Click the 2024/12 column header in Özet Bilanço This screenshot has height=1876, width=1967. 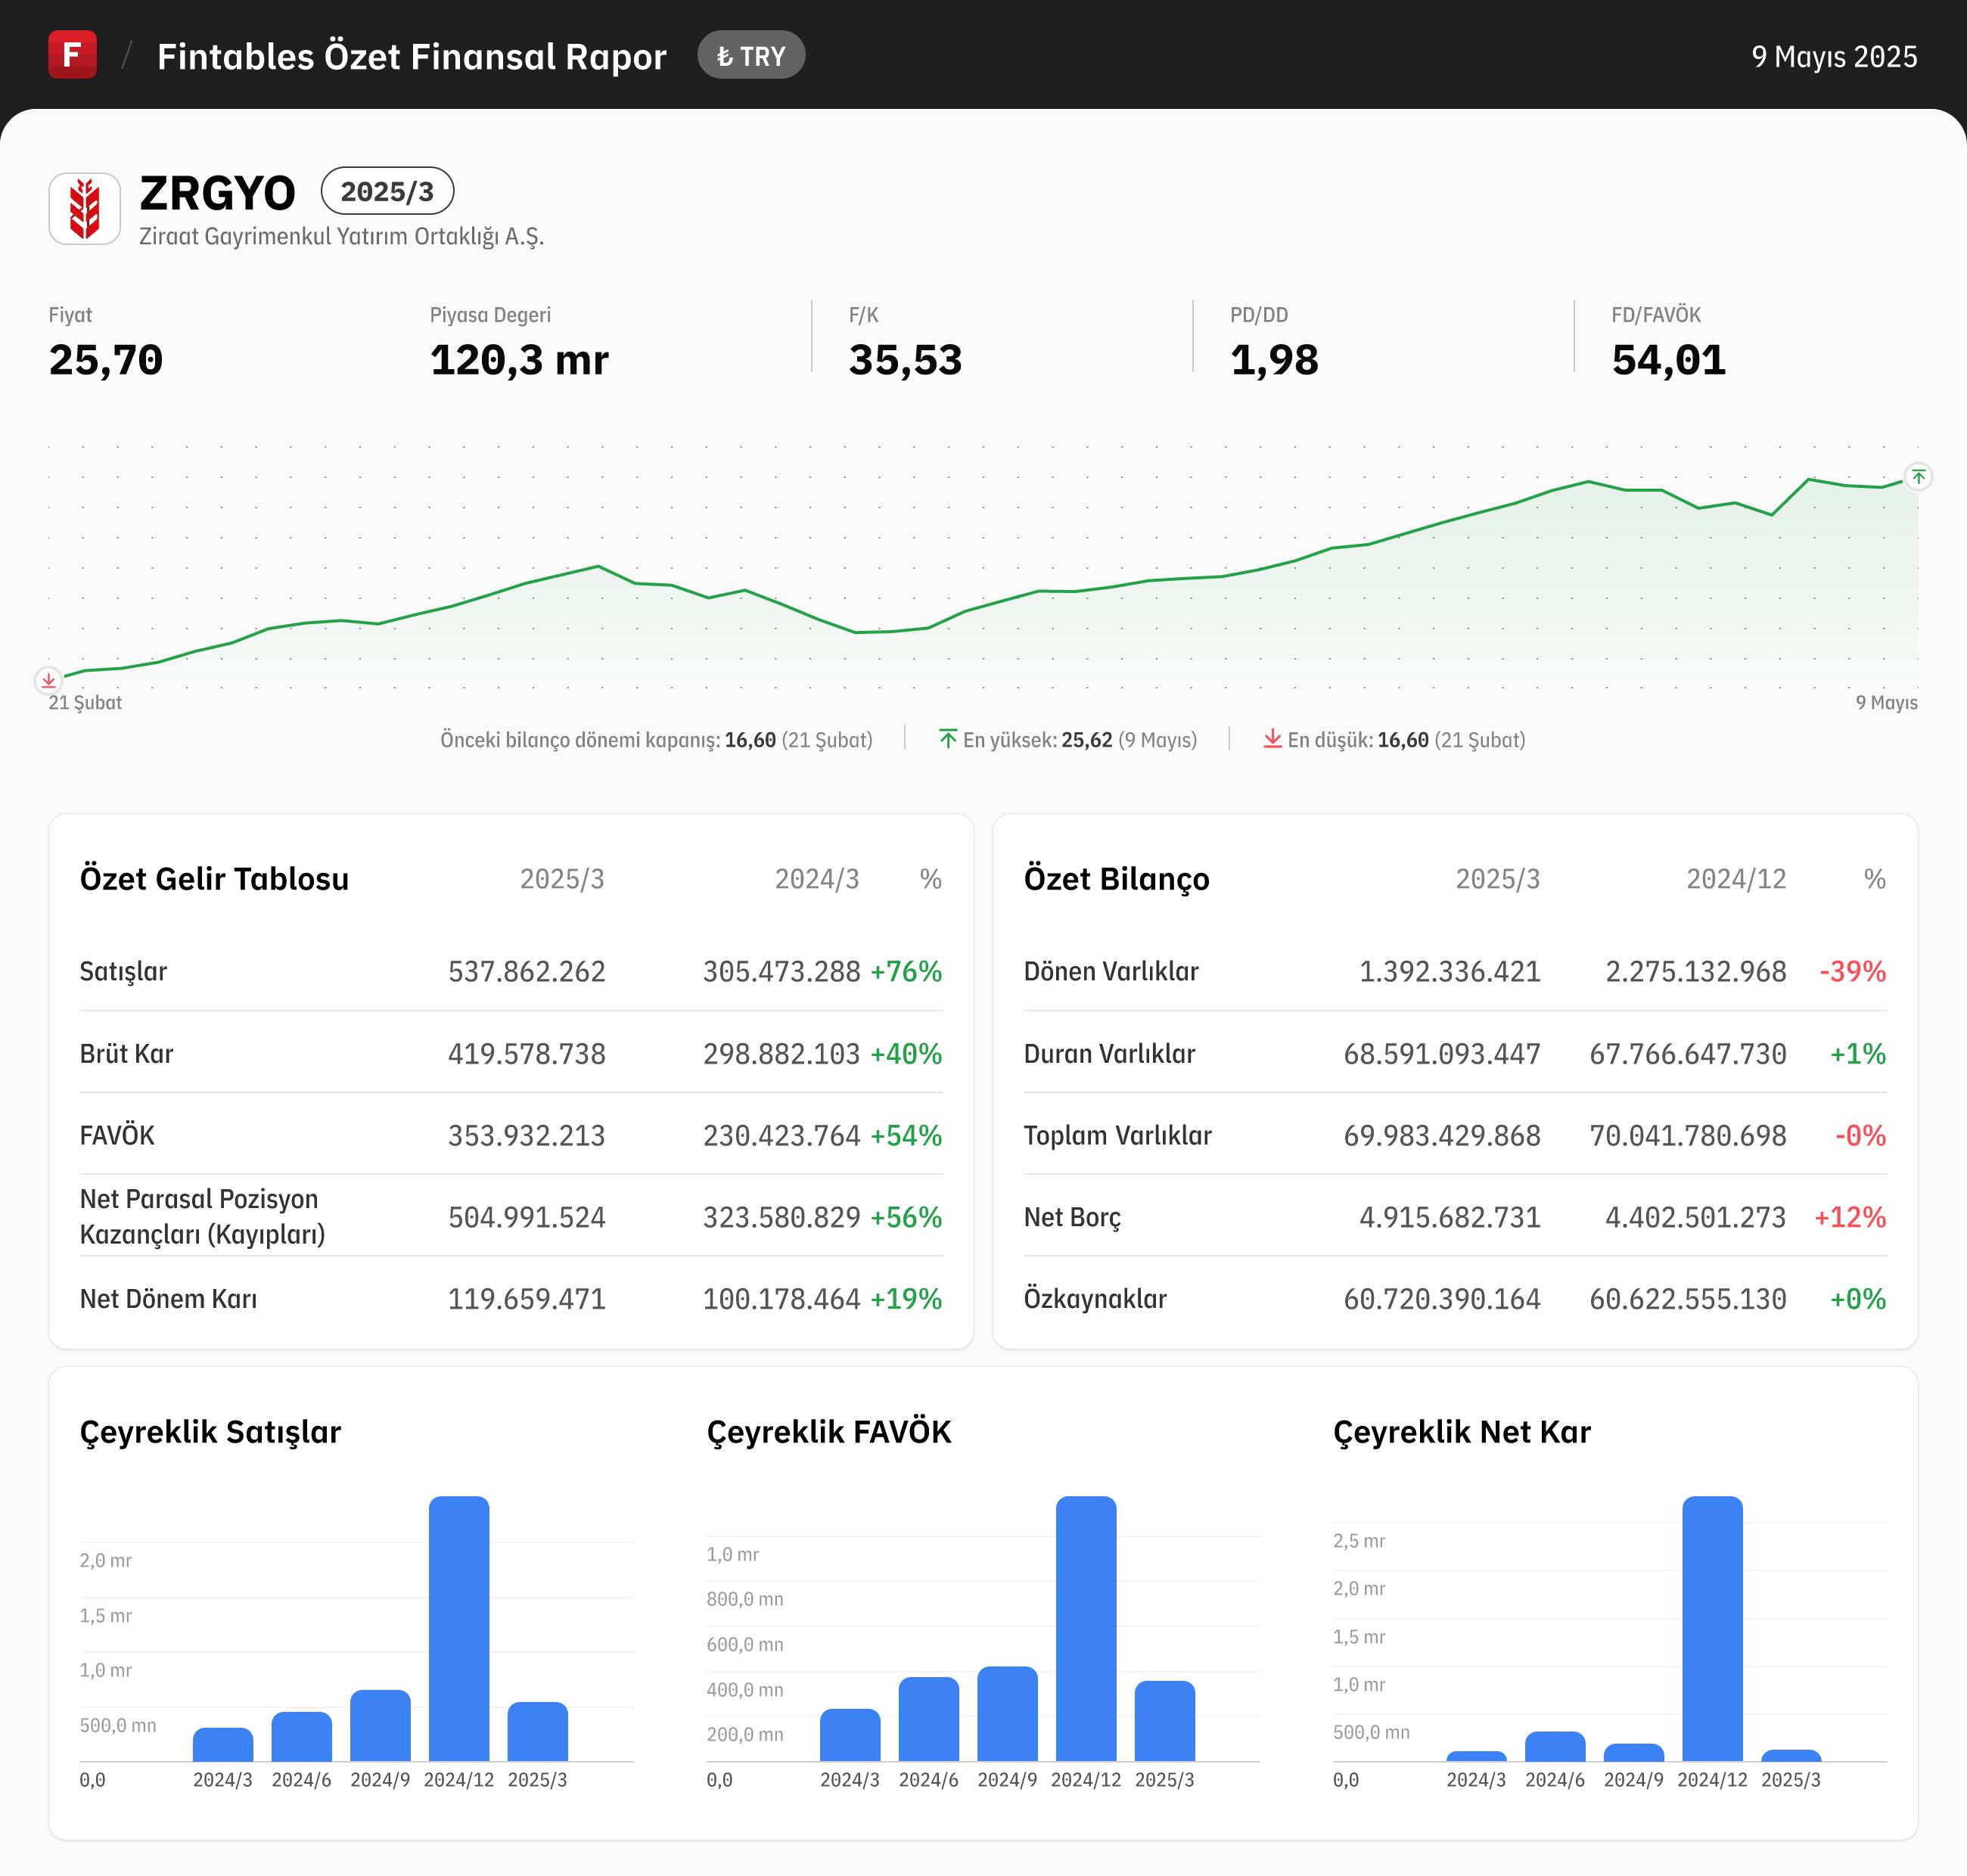tap(1736, 879)
